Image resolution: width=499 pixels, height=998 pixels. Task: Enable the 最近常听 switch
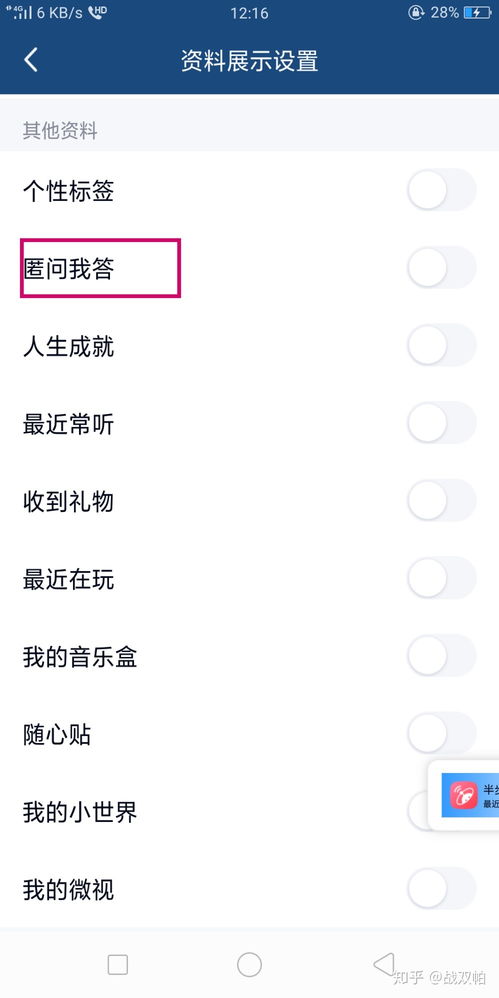coord(442,423)
